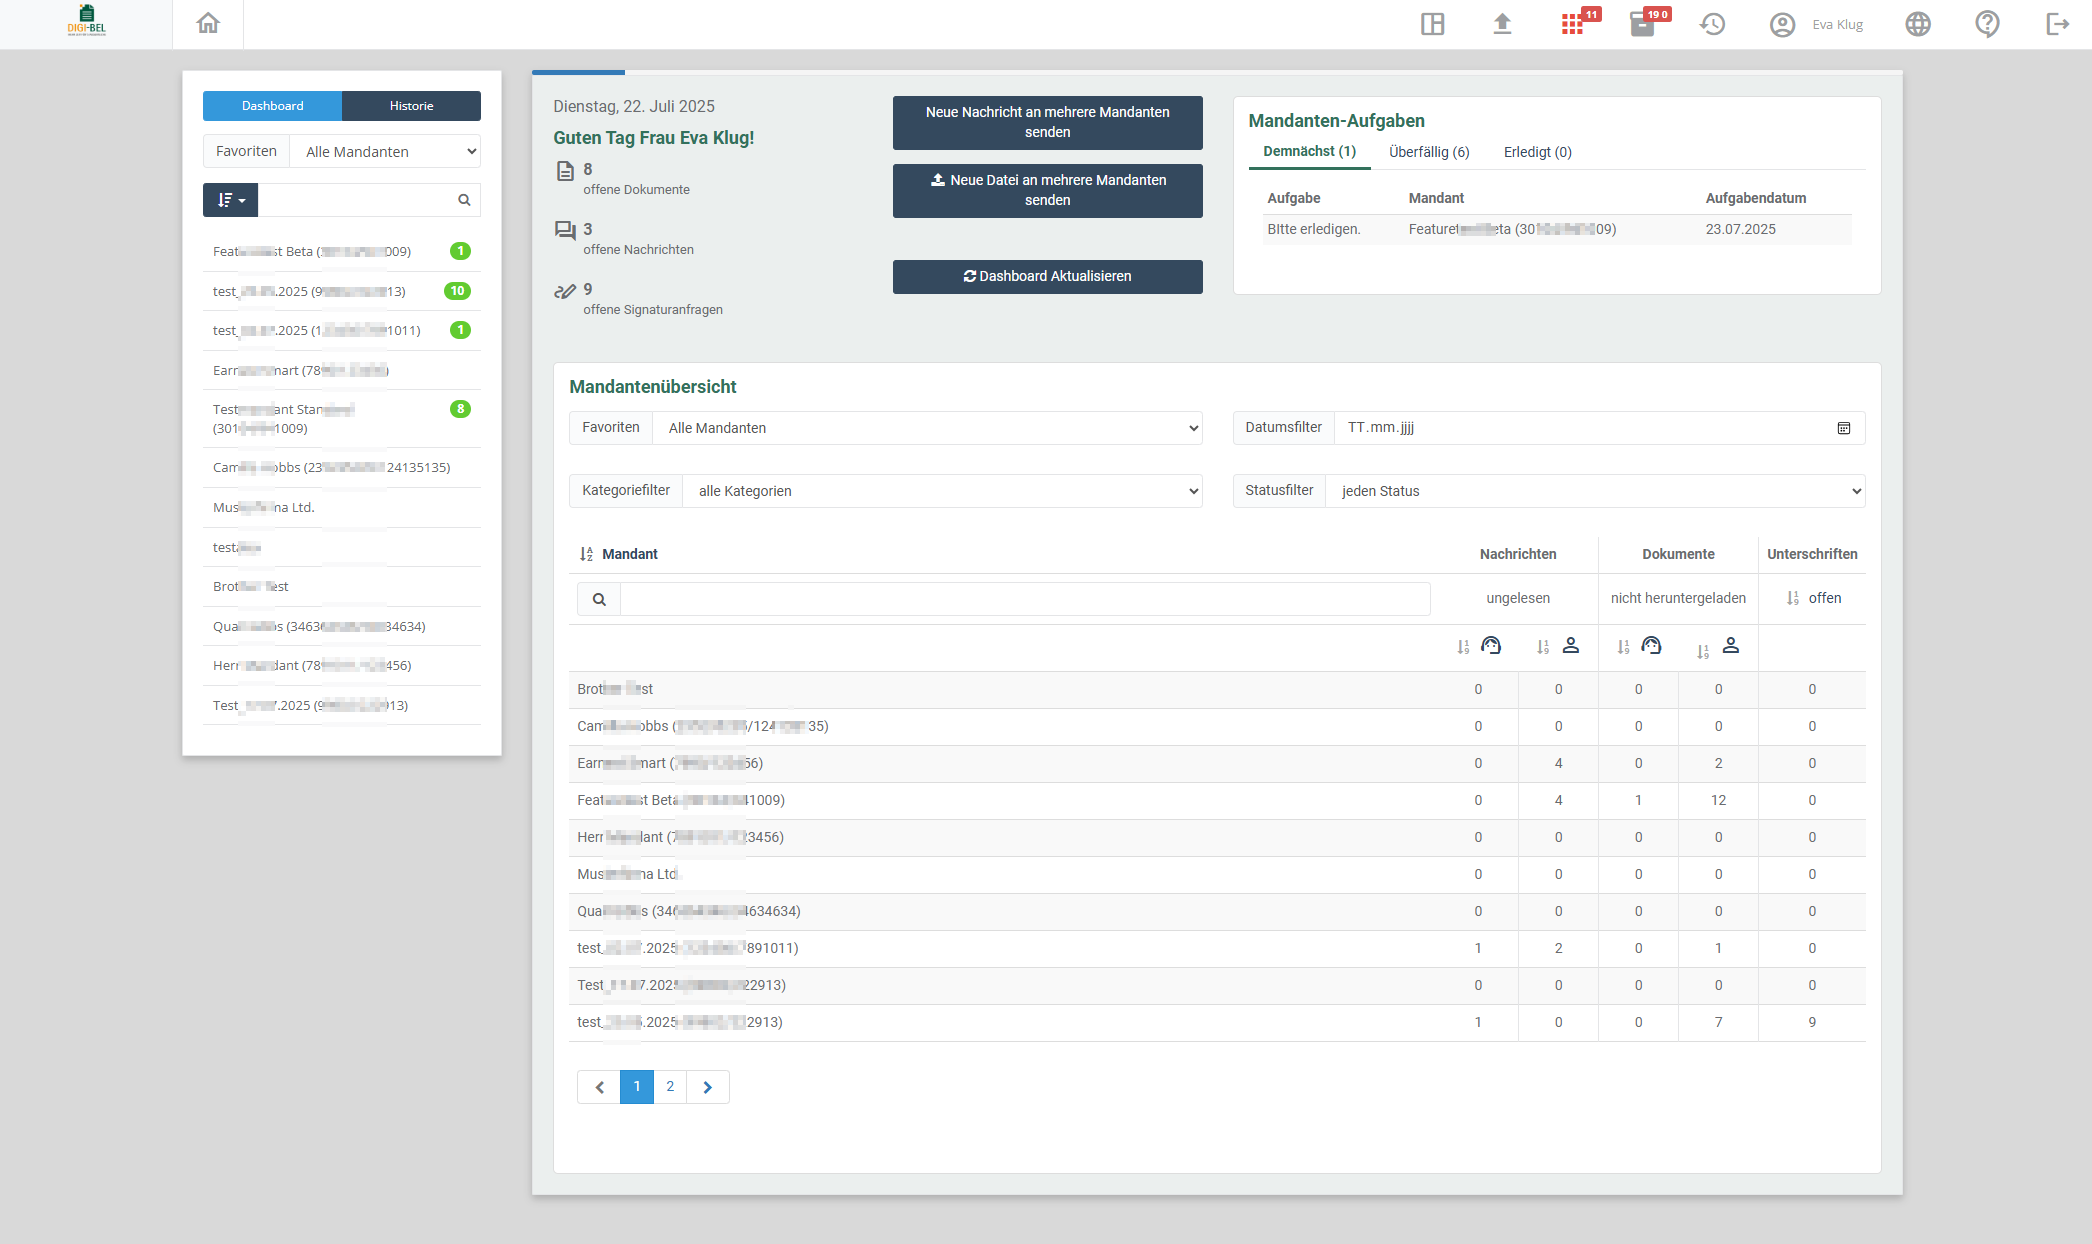Screen dimensions: 2092x1244
Task: Click the Dashboard Aktualisieren button
Action: coord(1047,277)
